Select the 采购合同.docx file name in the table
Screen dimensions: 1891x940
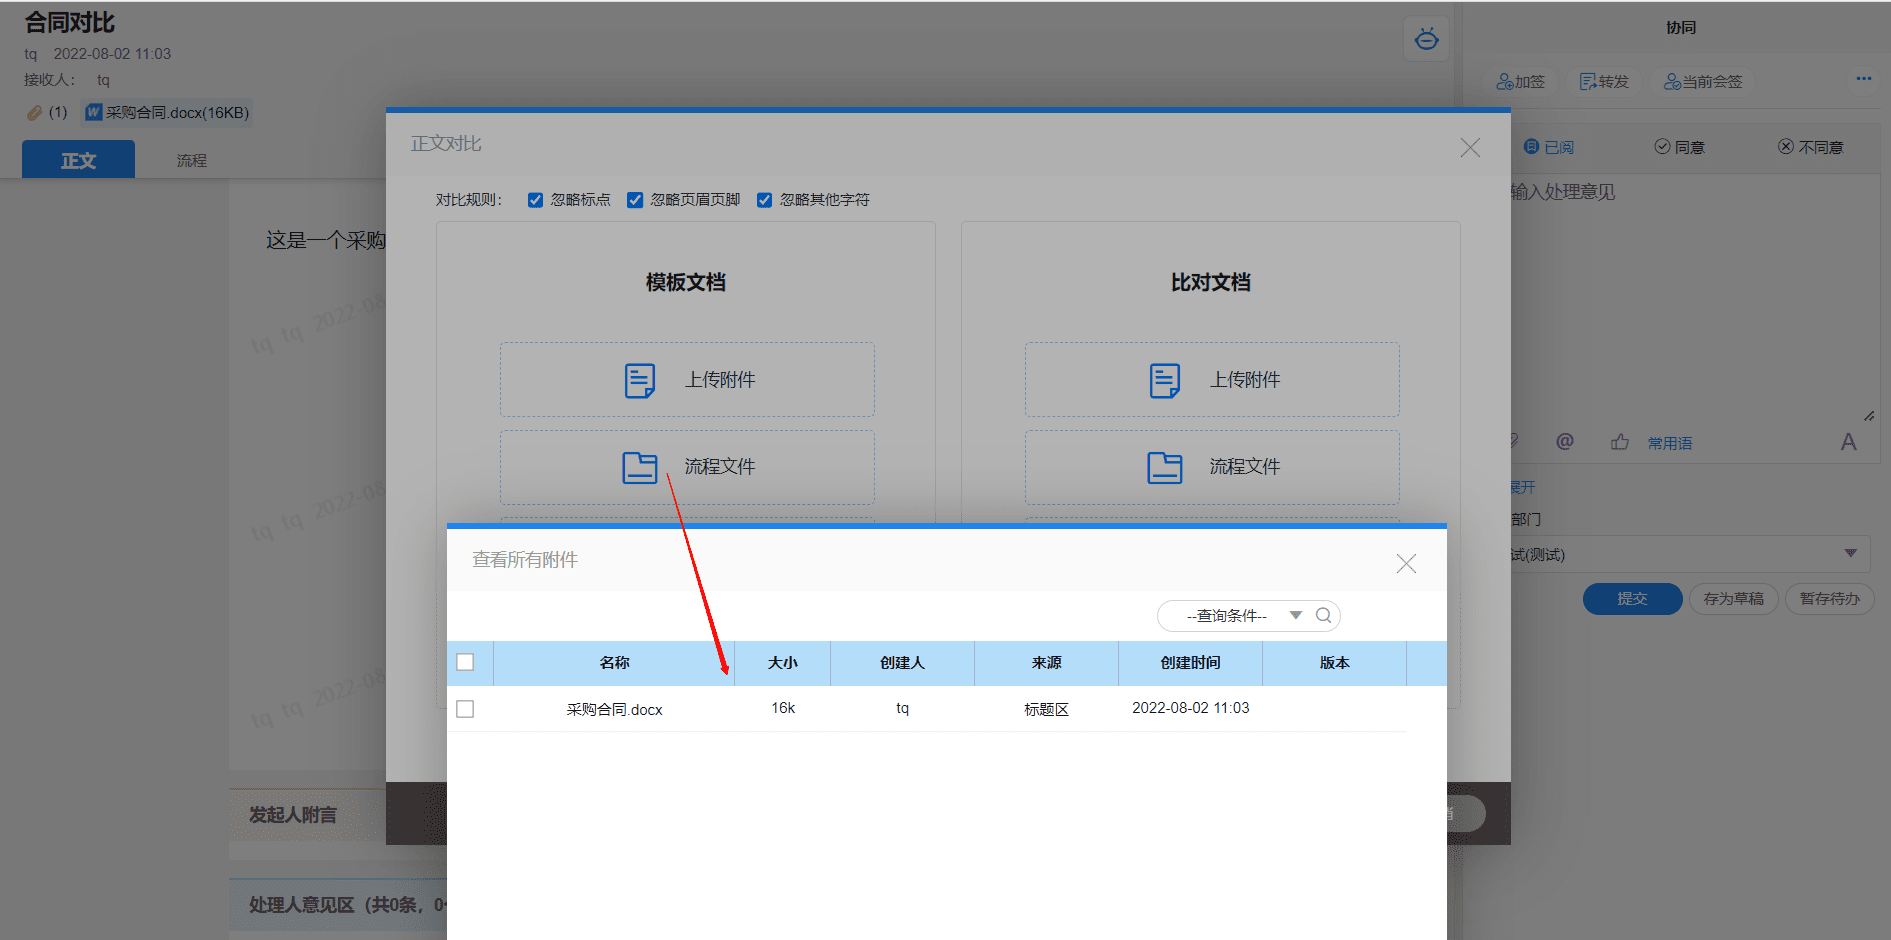[x=614, y=709]
